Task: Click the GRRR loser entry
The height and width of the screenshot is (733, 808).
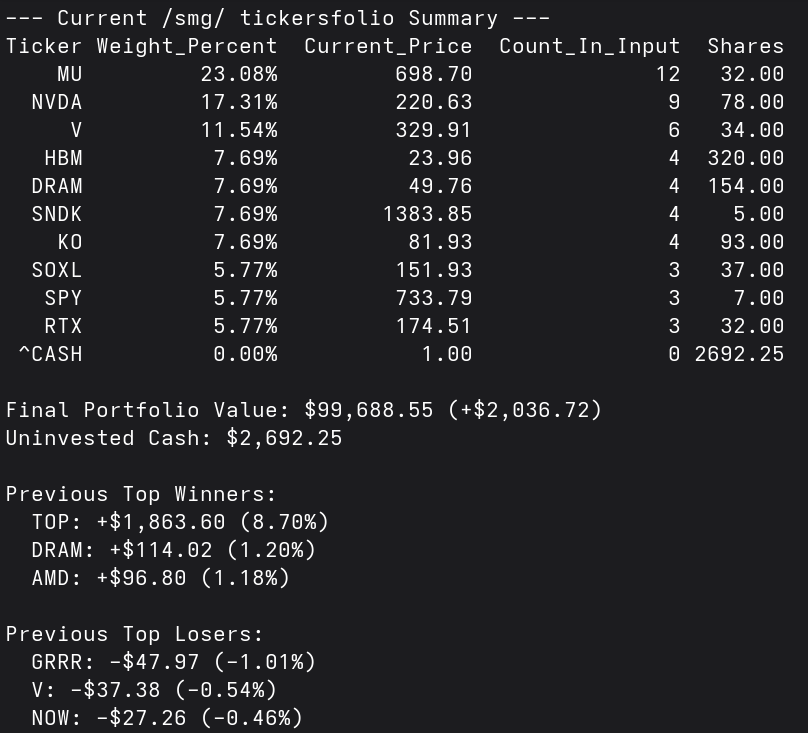Action: pos(173,662)
